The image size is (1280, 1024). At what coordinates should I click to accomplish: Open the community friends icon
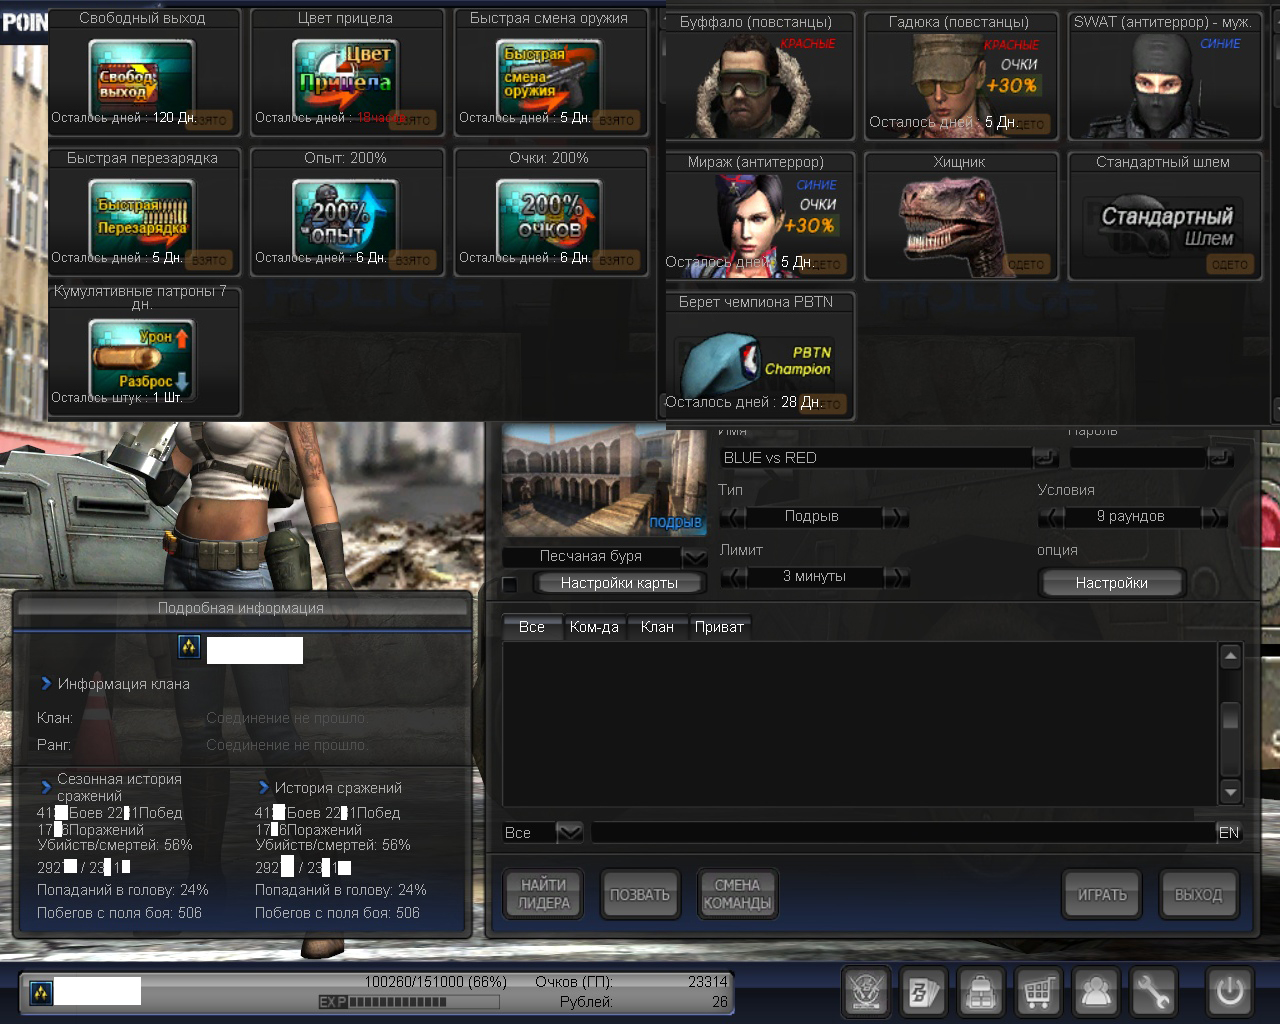tap(1097, 992)
